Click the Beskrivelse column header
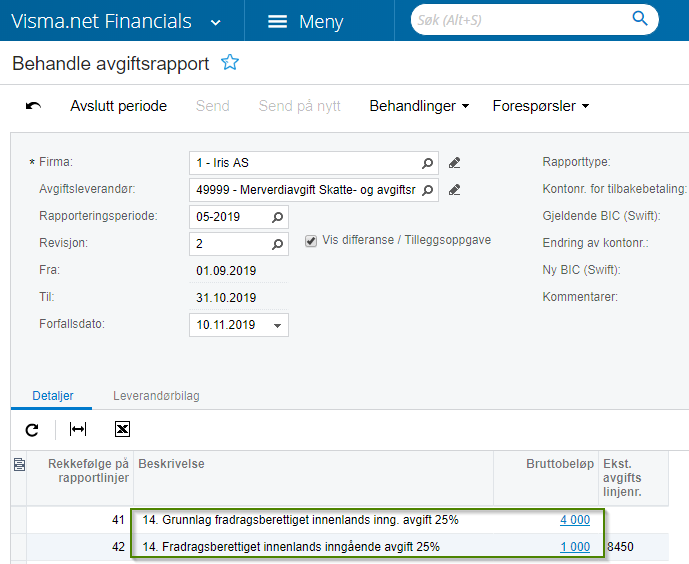This screenshot has height=564, width=689. coord(313,478)
